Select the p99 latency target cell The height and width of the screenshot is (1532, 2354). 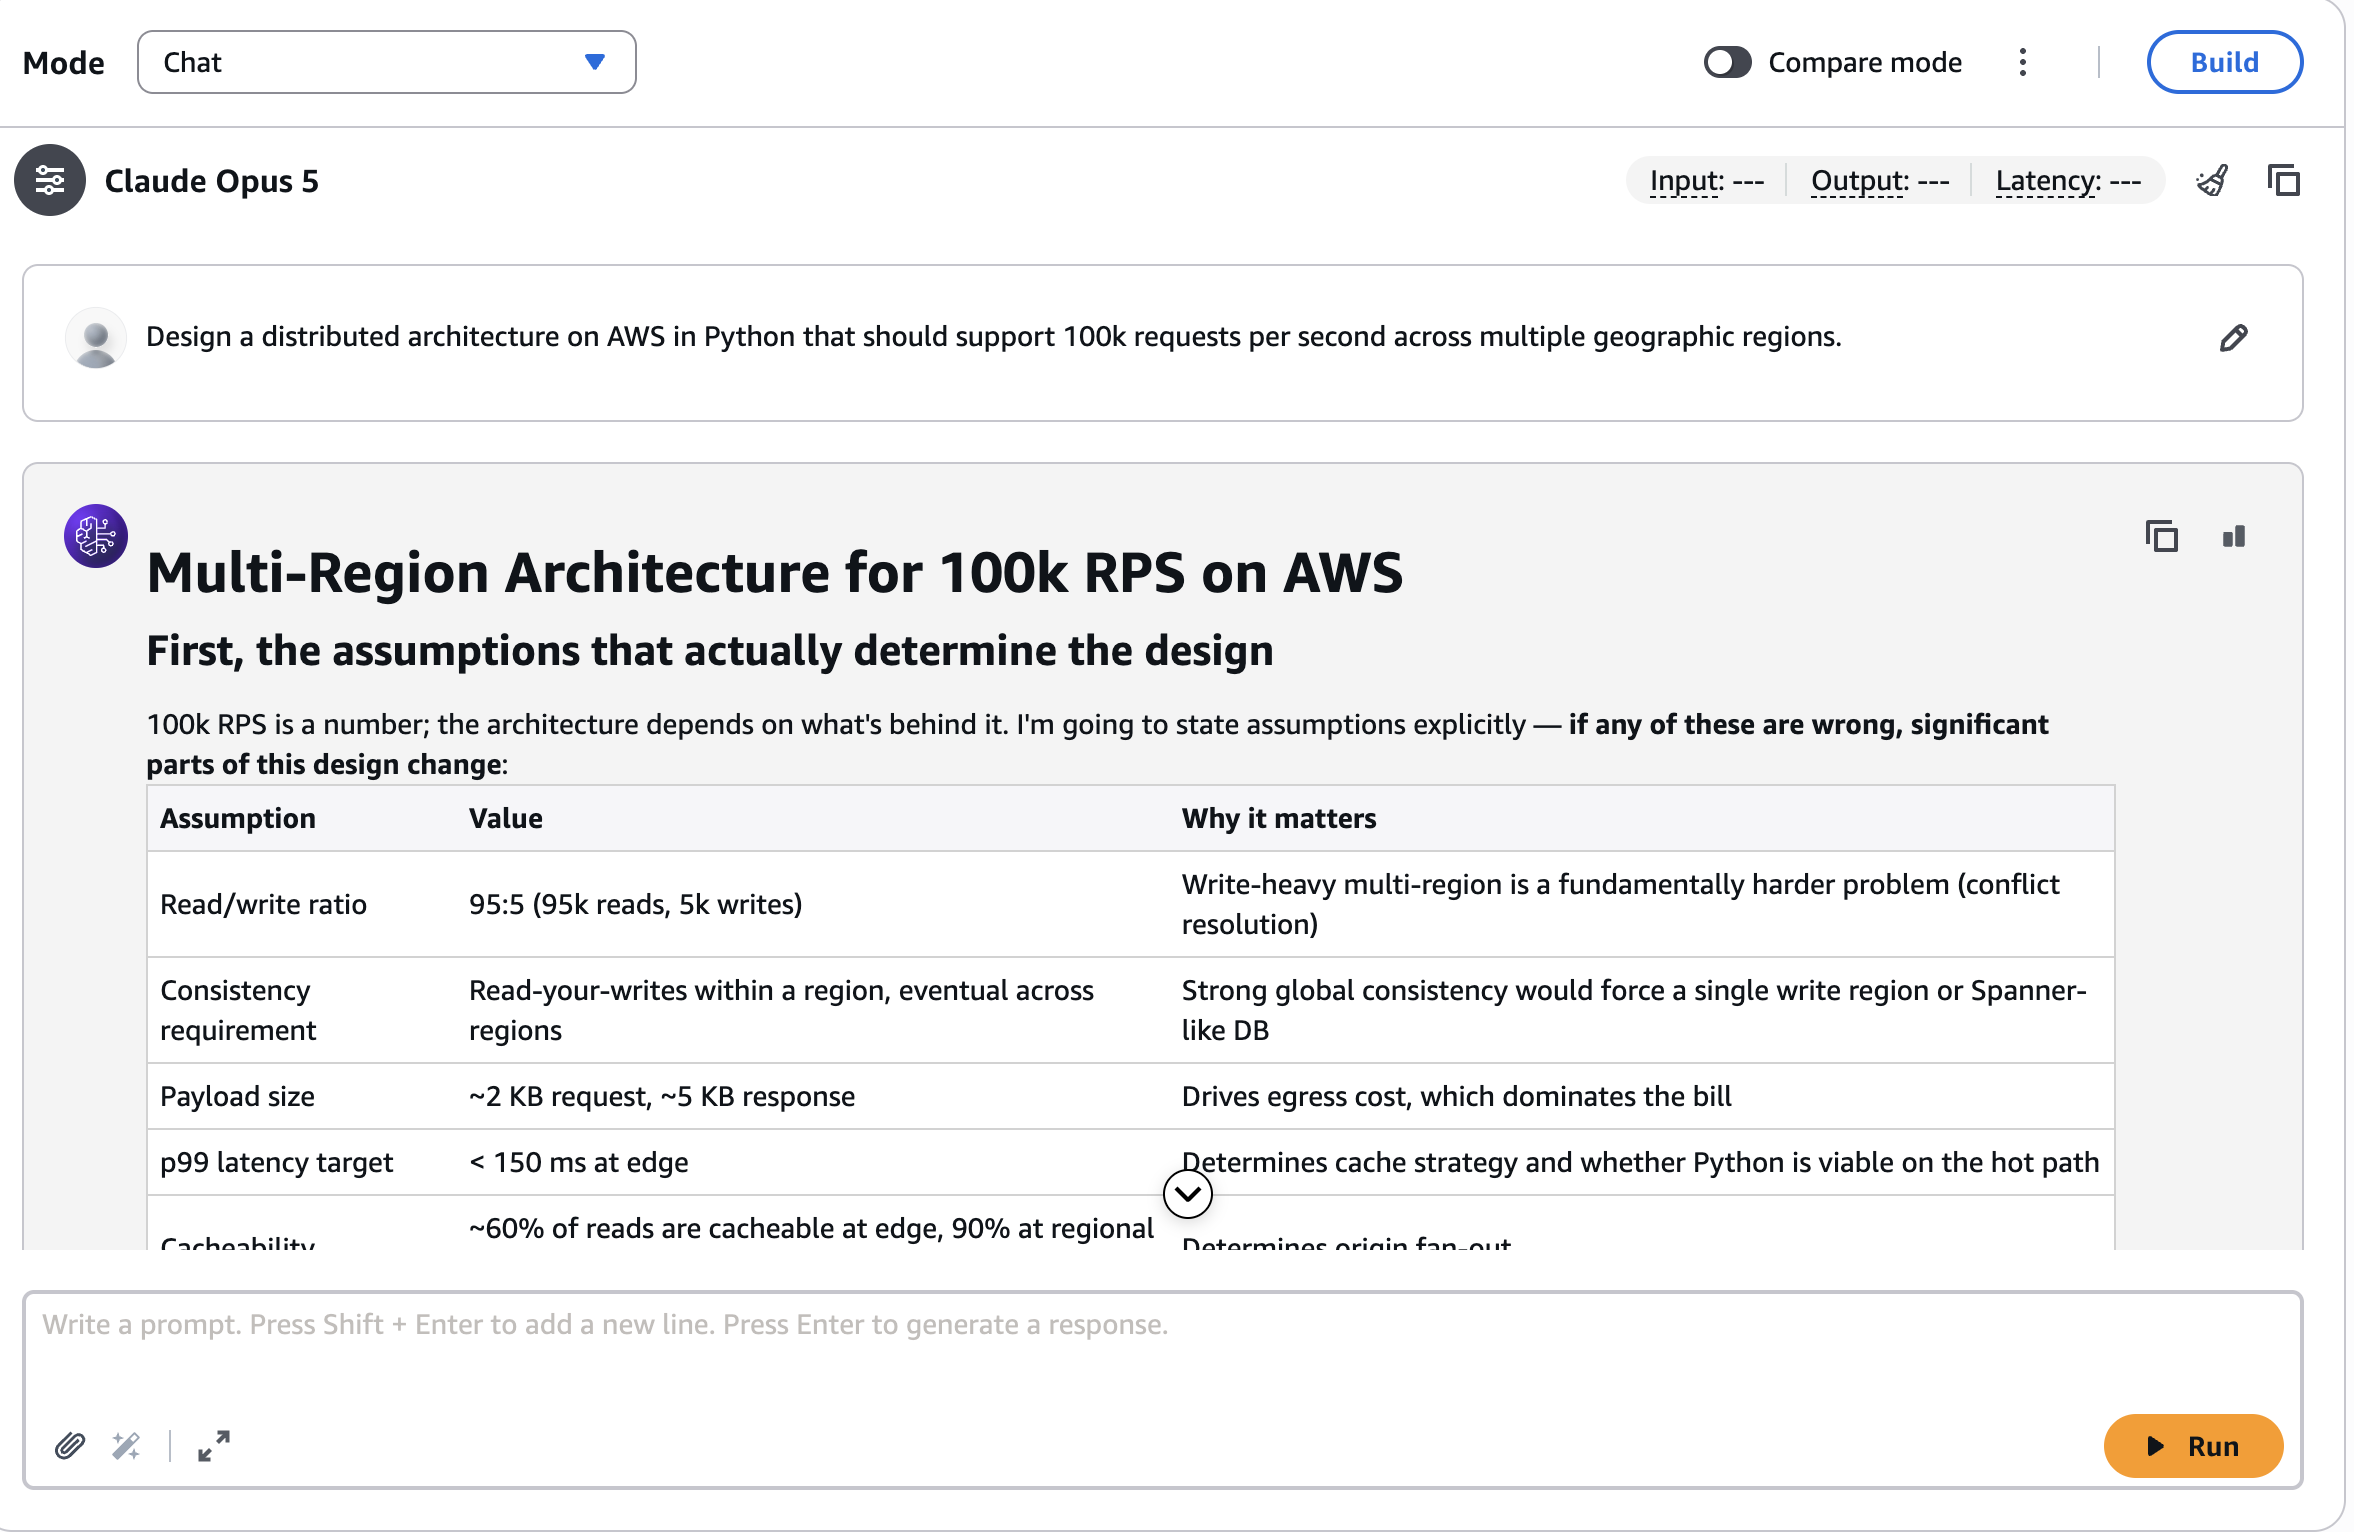click(x=302, y=1162)
